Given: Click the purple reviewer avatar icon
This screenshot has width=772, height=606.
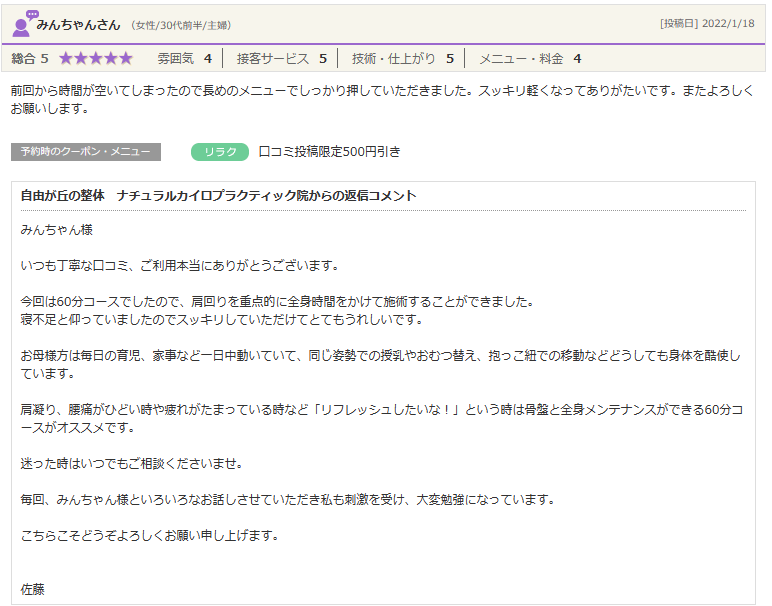Looking at the screenshot, I should (23, 22).
